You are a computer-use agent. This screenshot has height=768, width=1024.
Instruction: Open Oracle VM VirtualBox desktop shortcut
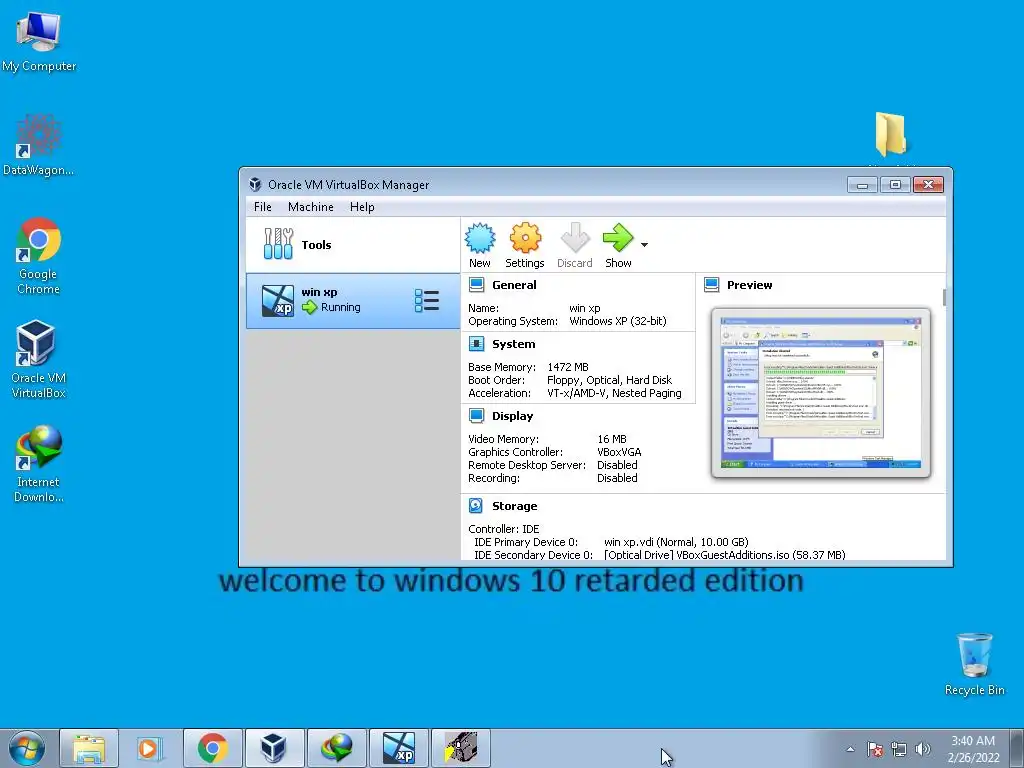39,359
